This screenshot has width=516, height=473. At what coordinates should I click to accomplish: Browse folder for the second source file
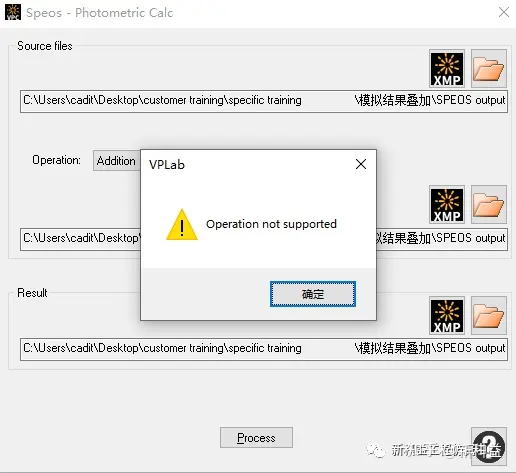[489, 204]
